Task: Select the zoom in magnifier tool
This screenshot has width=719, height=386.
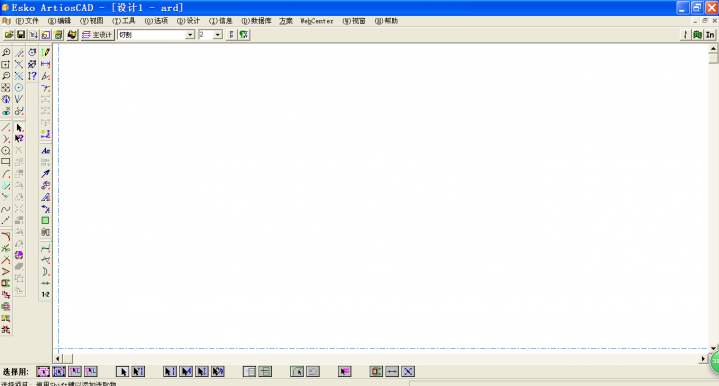Action: [x=6, y=53]
